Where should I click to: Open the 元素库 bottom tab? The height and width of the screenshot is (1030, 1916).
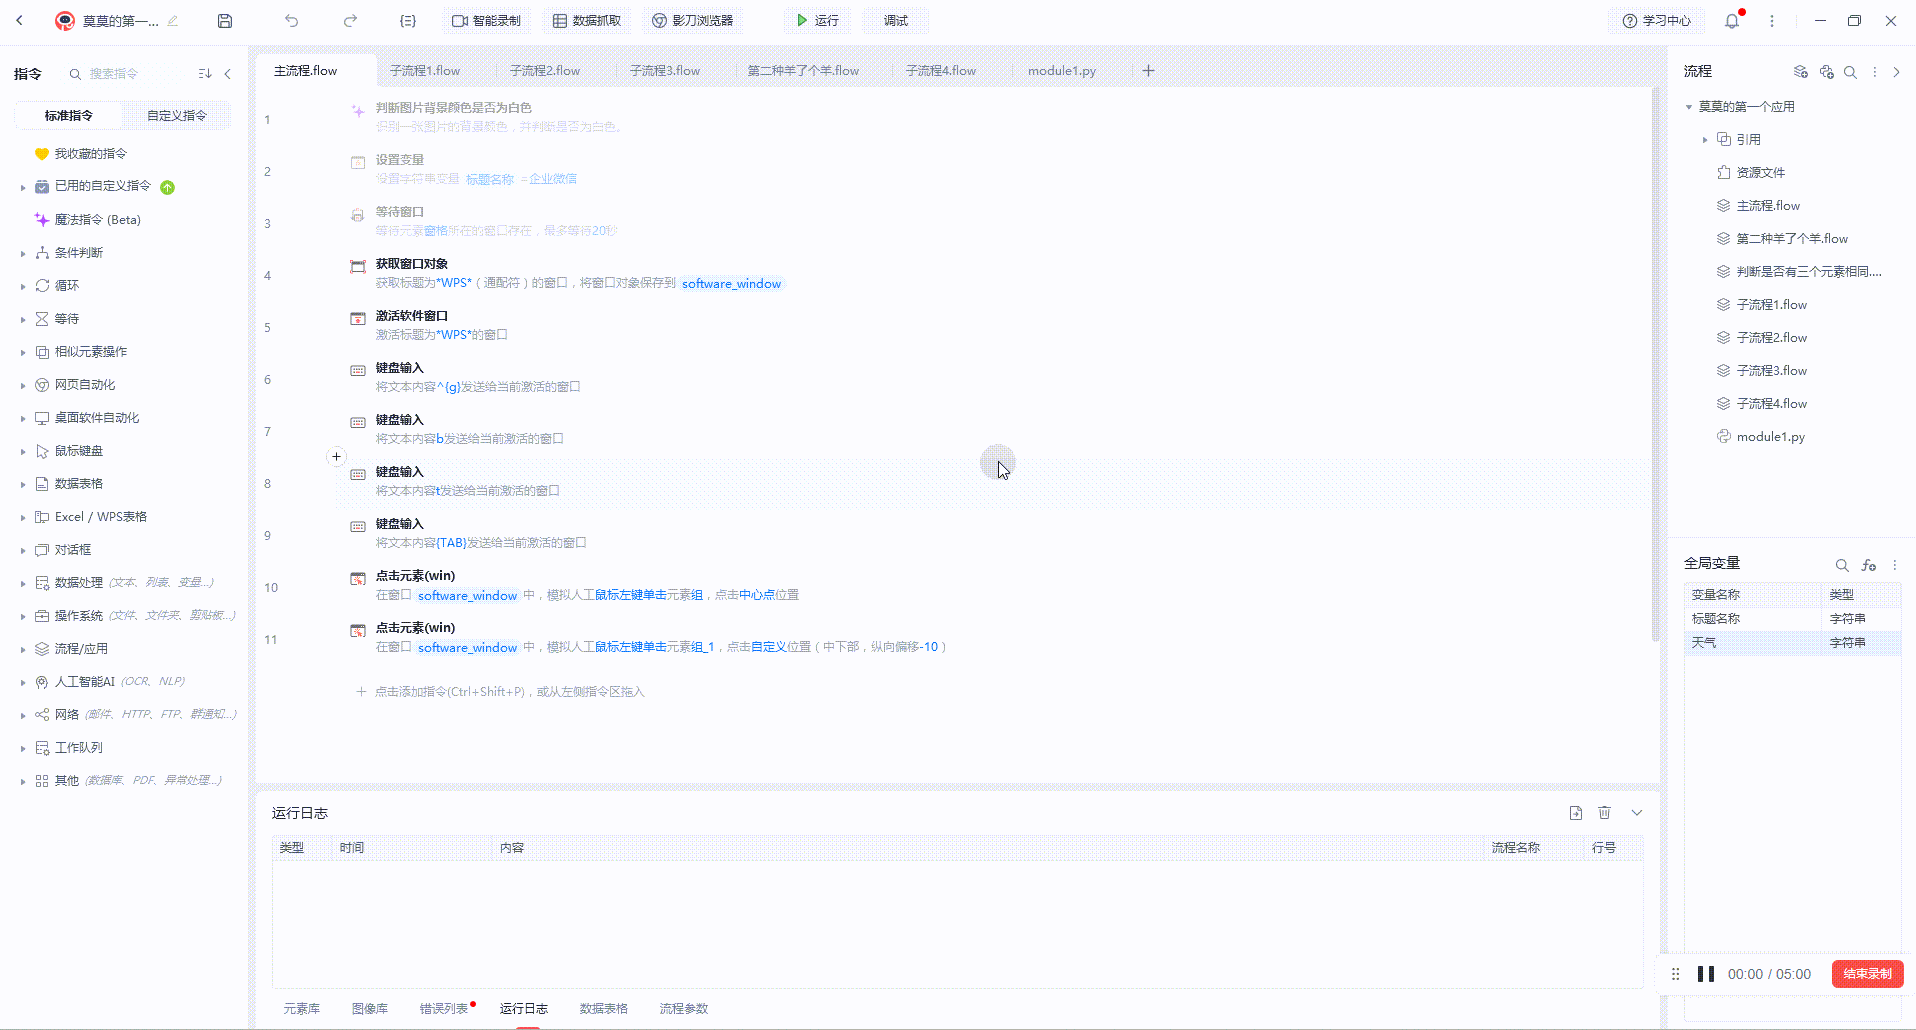click(x=301, y=1008)
